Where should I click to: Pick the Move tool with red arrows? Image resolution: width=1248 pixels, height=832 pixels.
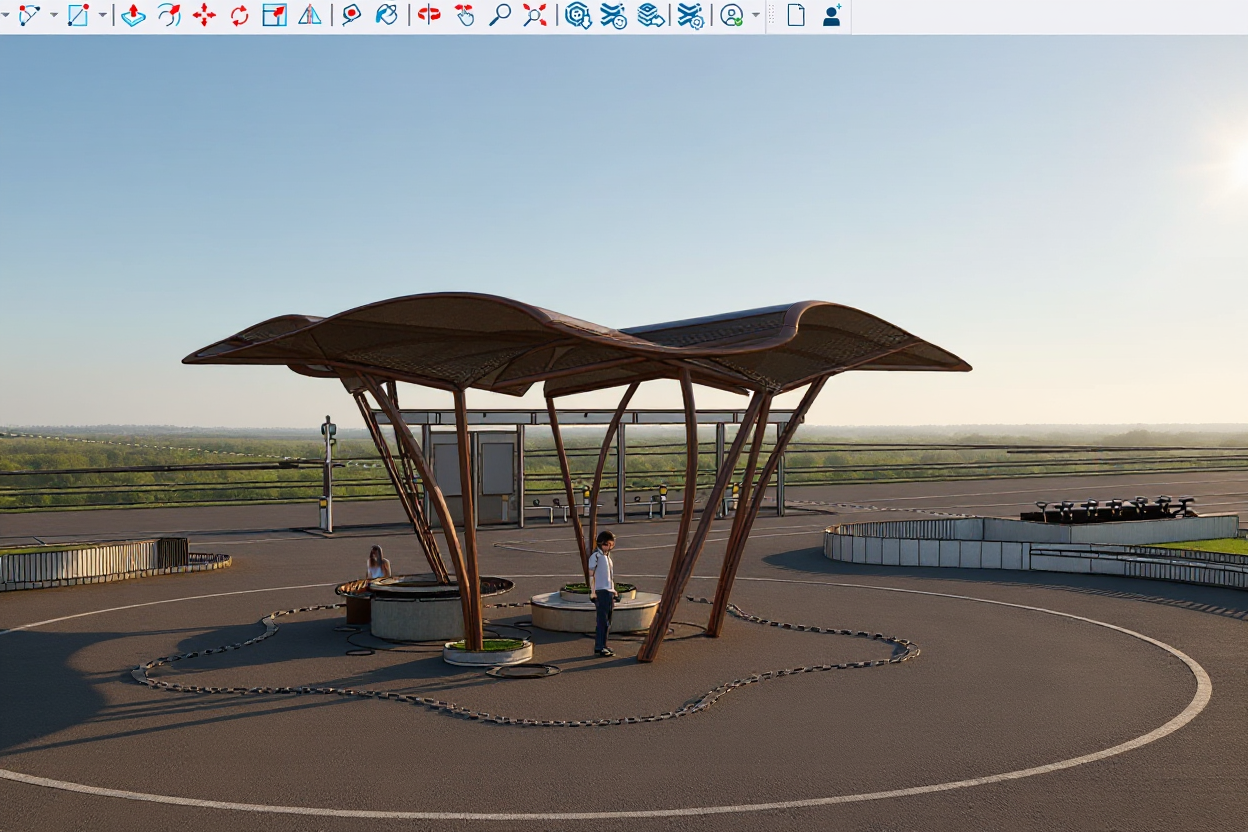point(204,15)
